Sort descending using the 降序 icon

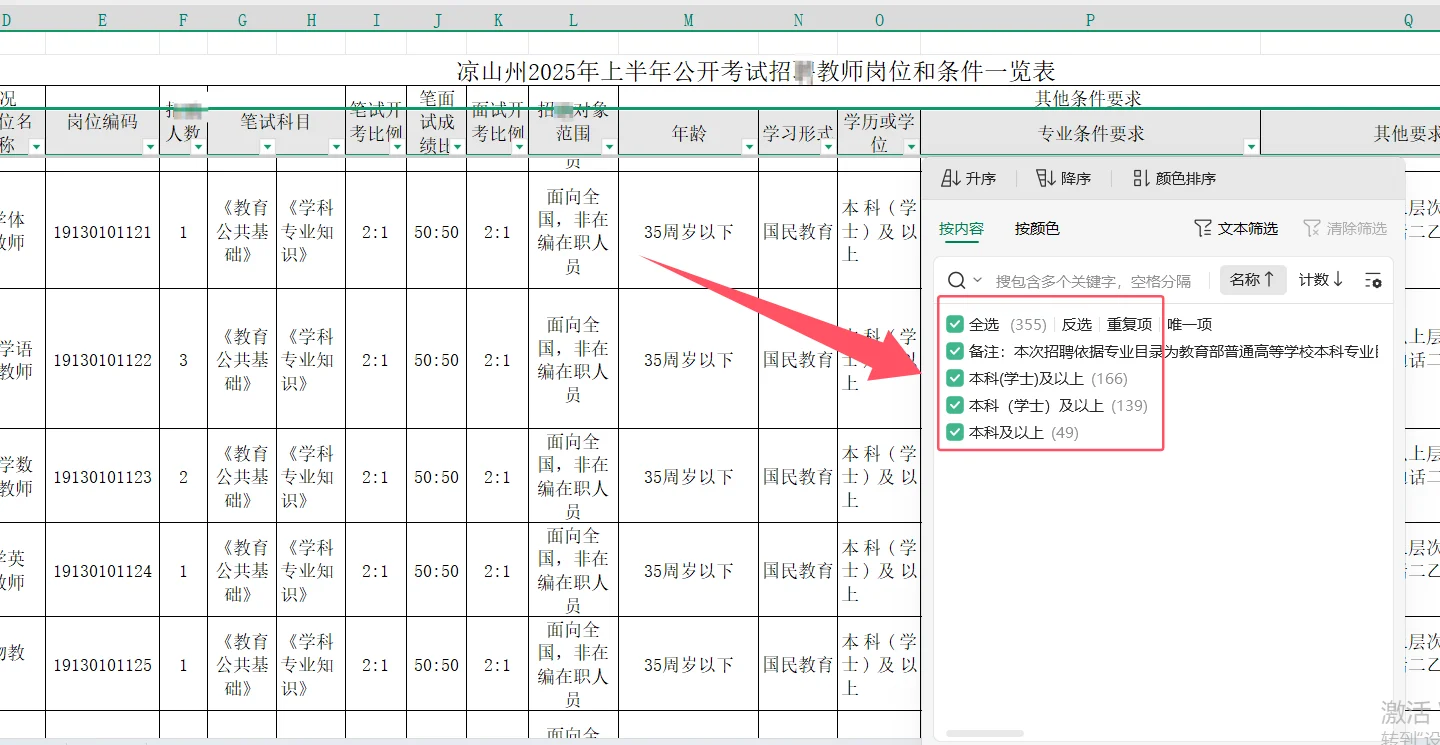click(x=1063, y=178)
